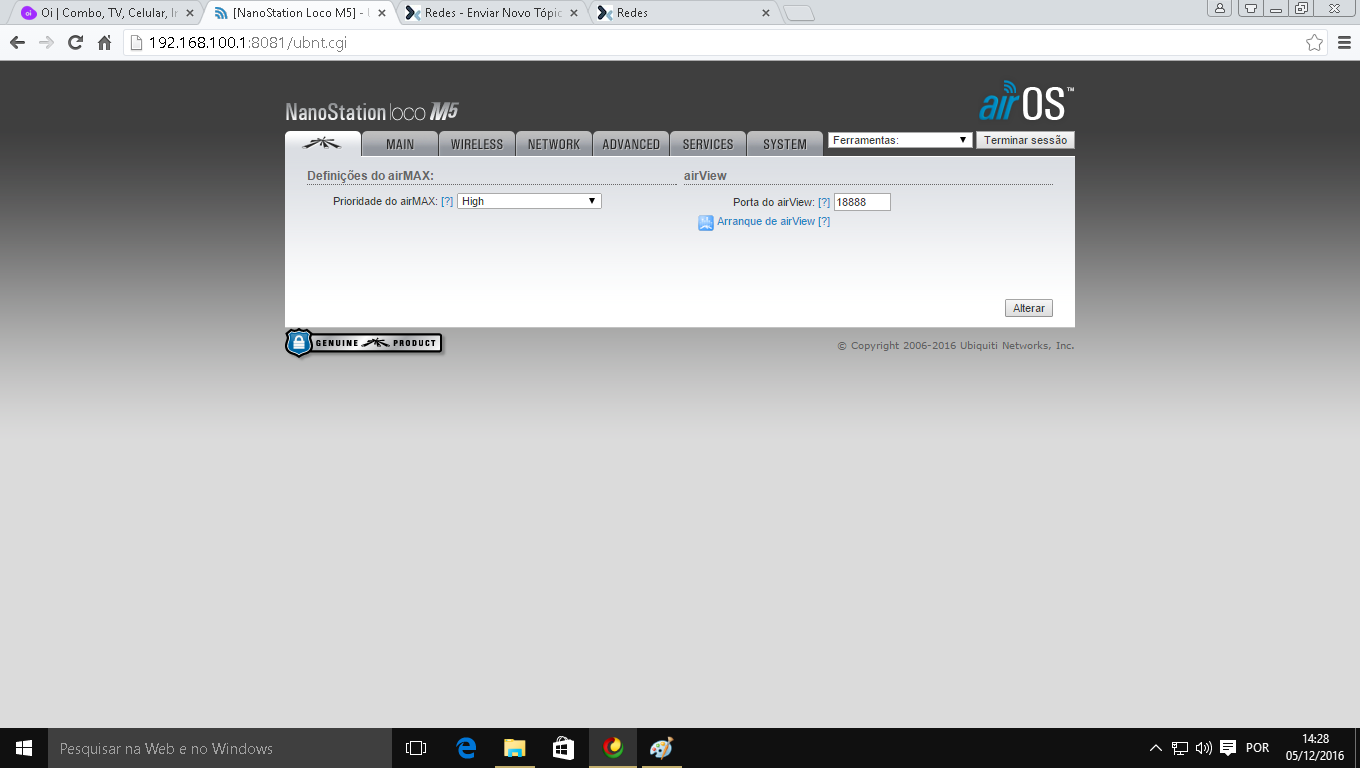Click the Chrome user profile icon
This screenshot has width=1360, height=768.
pyautogui.click(x=1220, y=8)
